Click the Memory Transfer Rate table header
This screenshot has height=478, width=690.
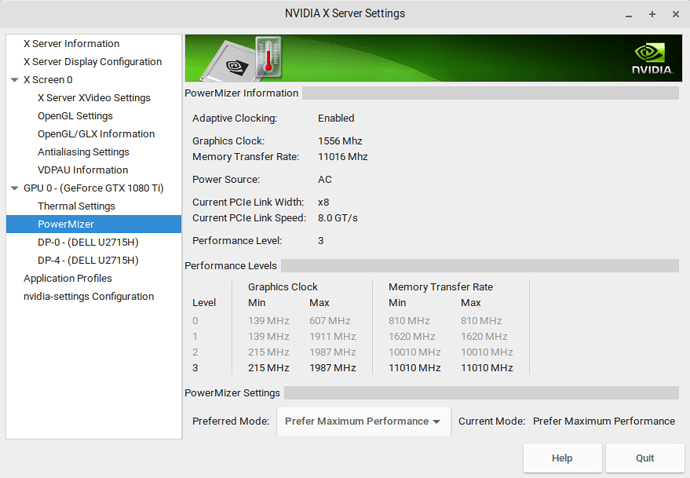click(x=440, y=287)
